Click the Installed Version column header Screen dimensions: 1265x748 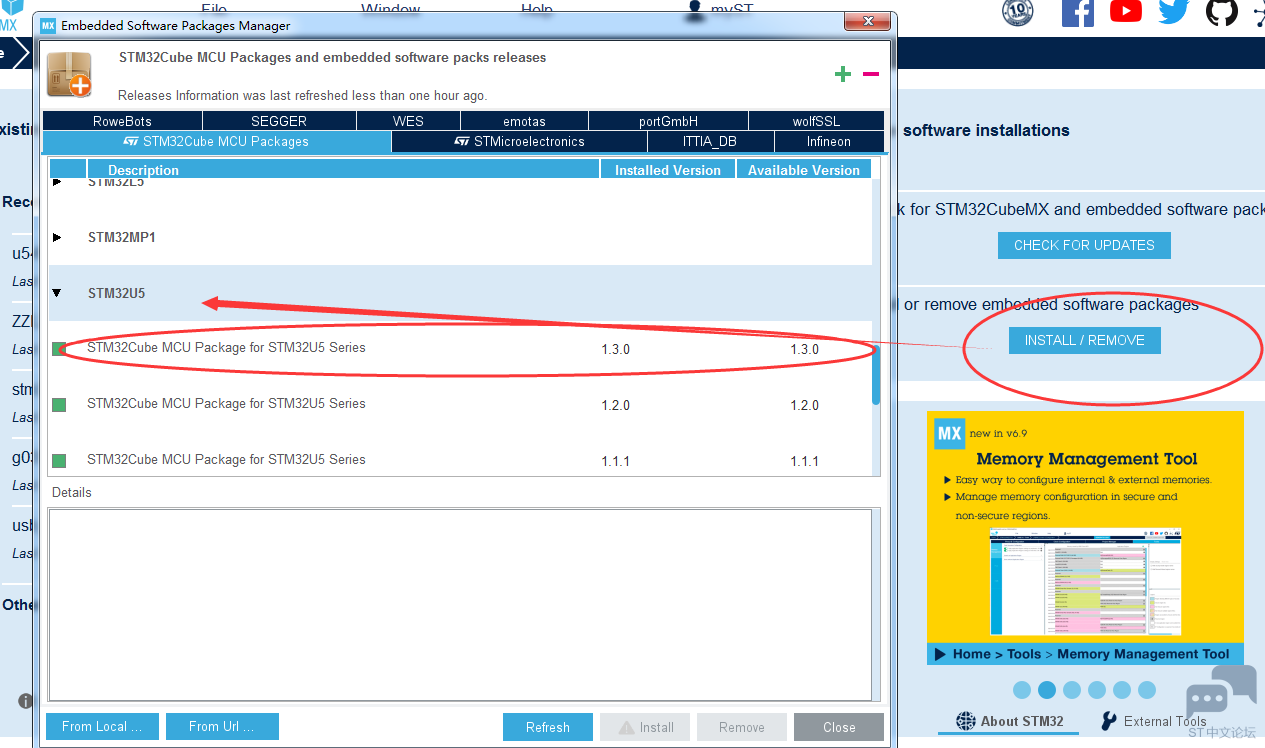click(x=668, y=170)
